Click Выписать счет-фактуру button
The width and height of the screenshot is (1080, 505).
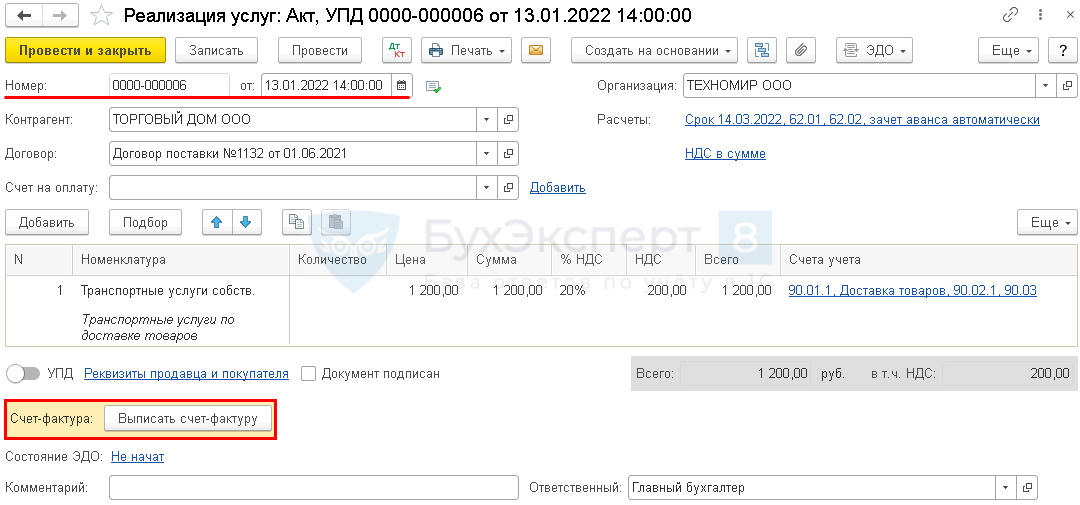188,419
